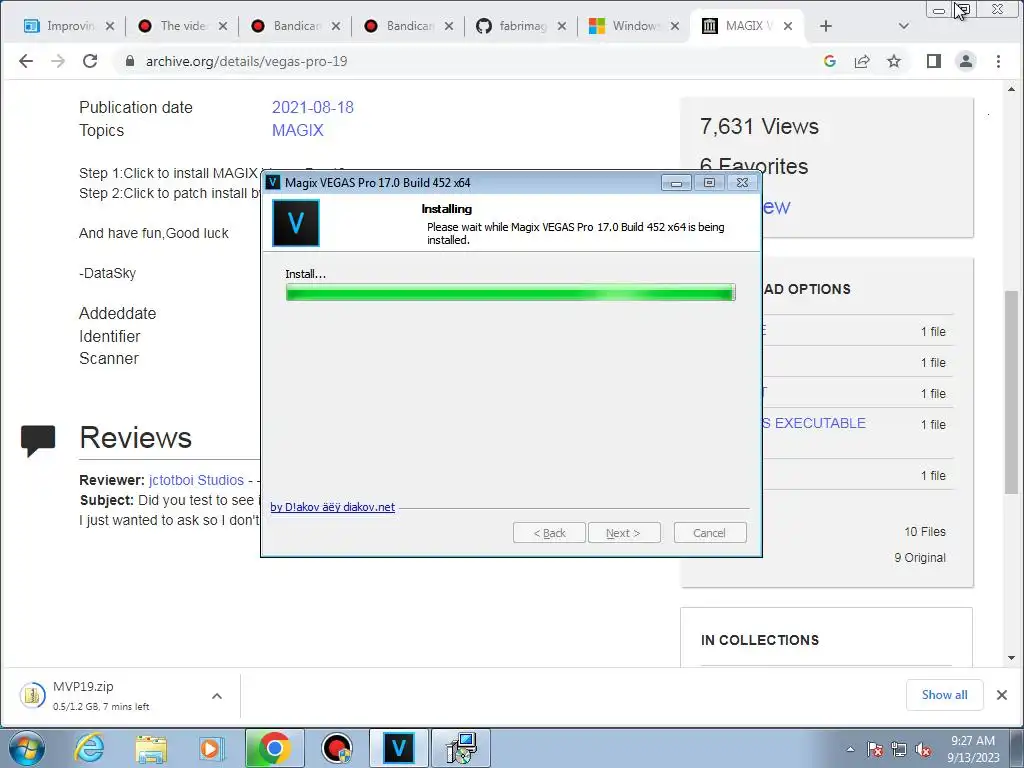
Task: Click the page vertical scrollbar thumb
Action: (1012, 392)
